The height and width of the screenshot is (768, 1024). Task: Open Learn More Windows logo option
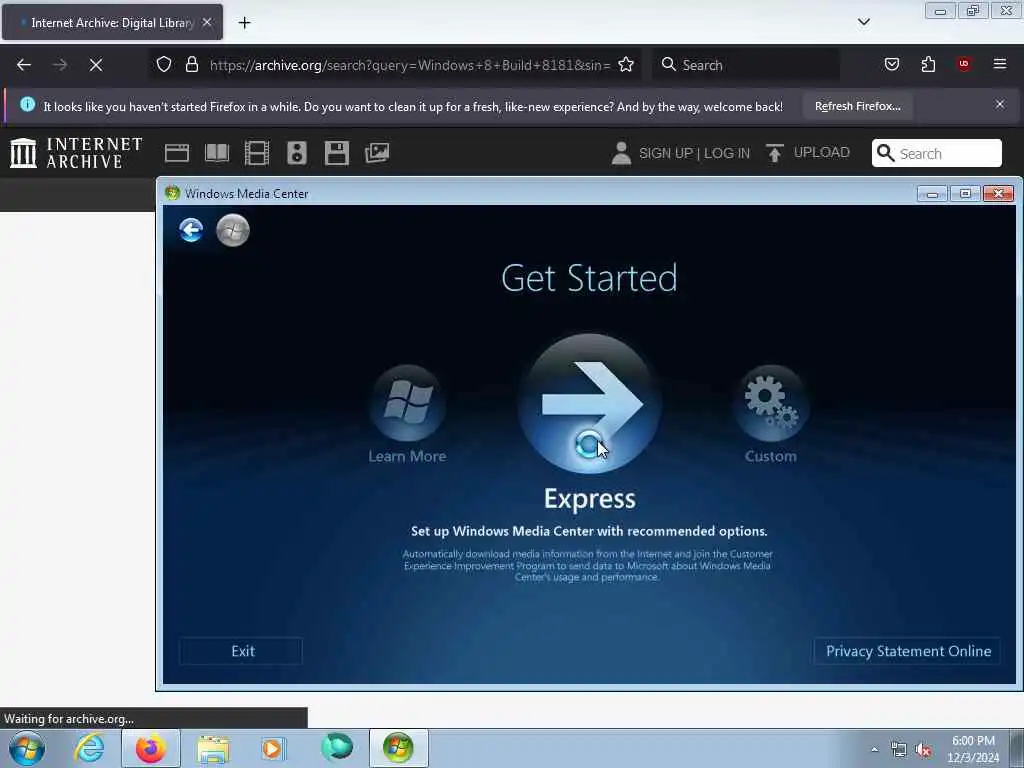click(408, 404)
